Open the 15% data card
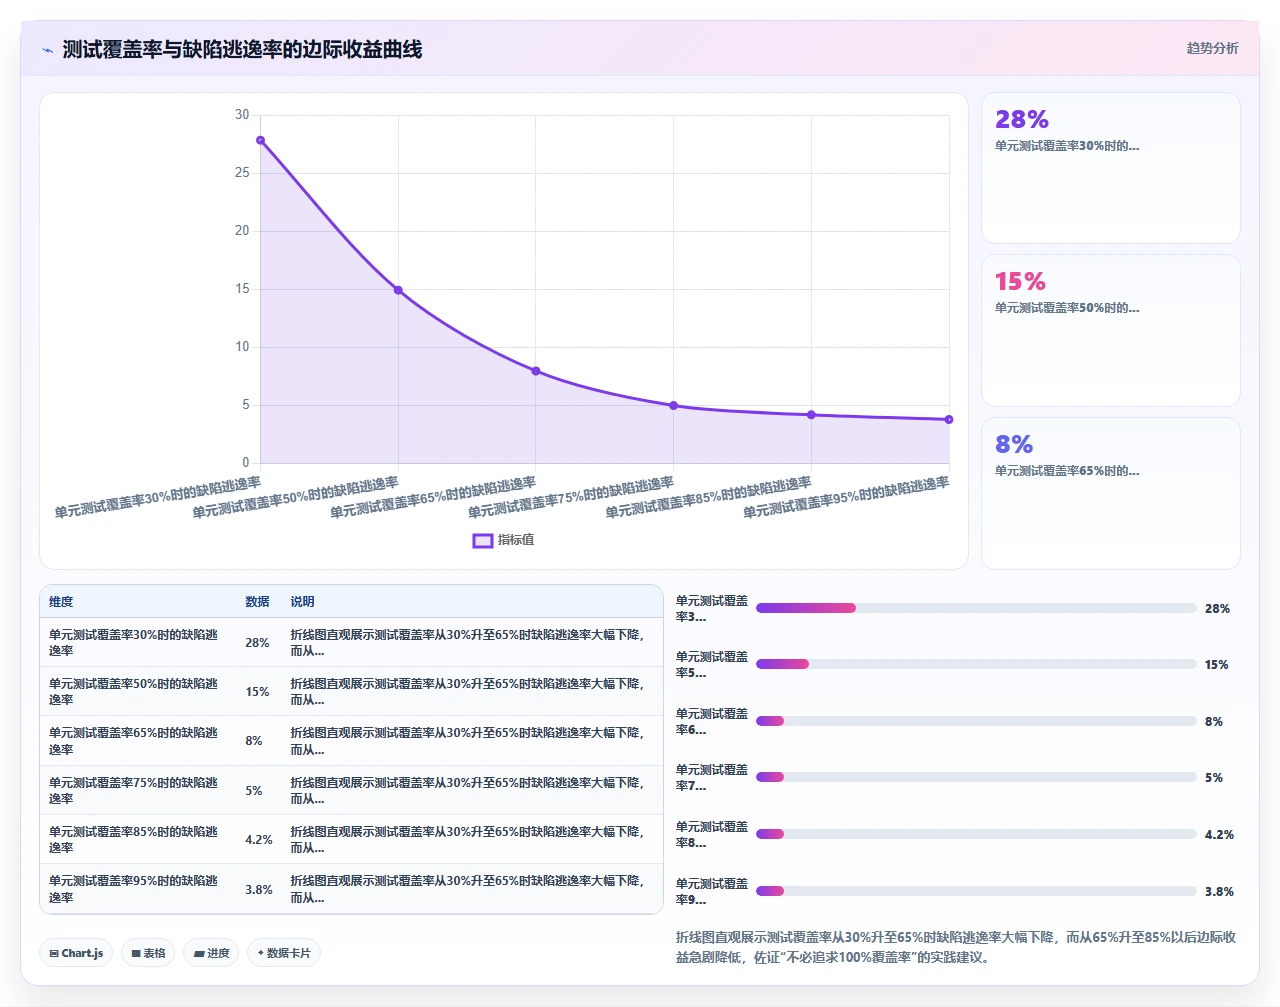The height and width of the screenshot is (1007, 1280). 1111,331
